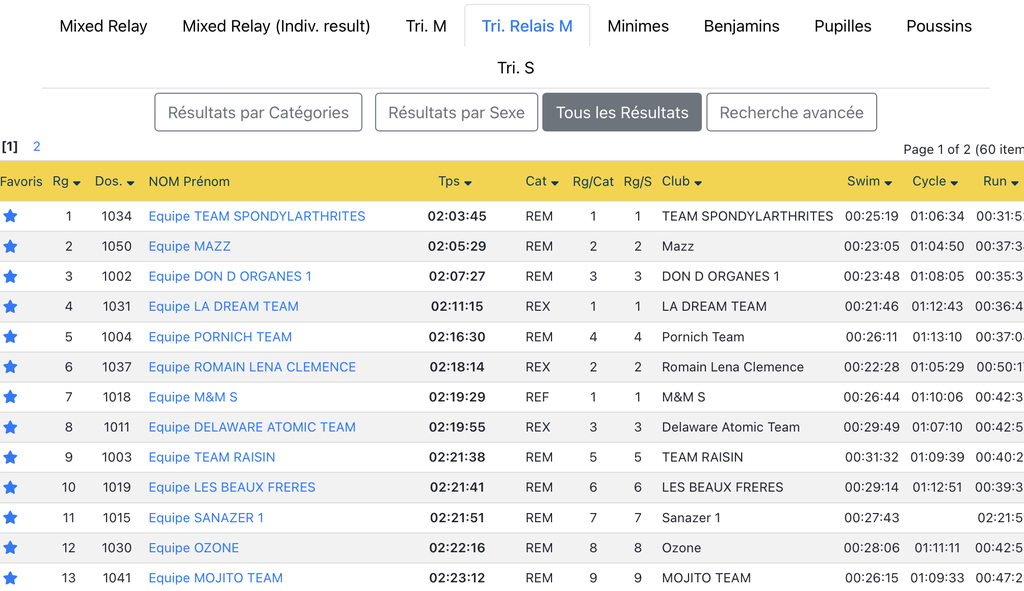
Task: Toggle star for Equipe TEAM RAISIN
Action: click(x=10, y=457)
